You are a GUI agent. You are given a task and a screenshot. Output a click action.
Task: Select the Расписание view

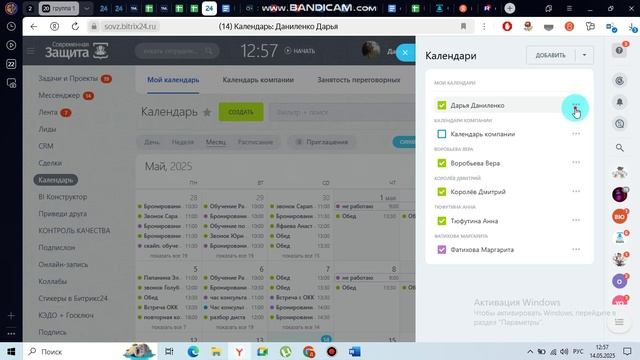[256, 142]
